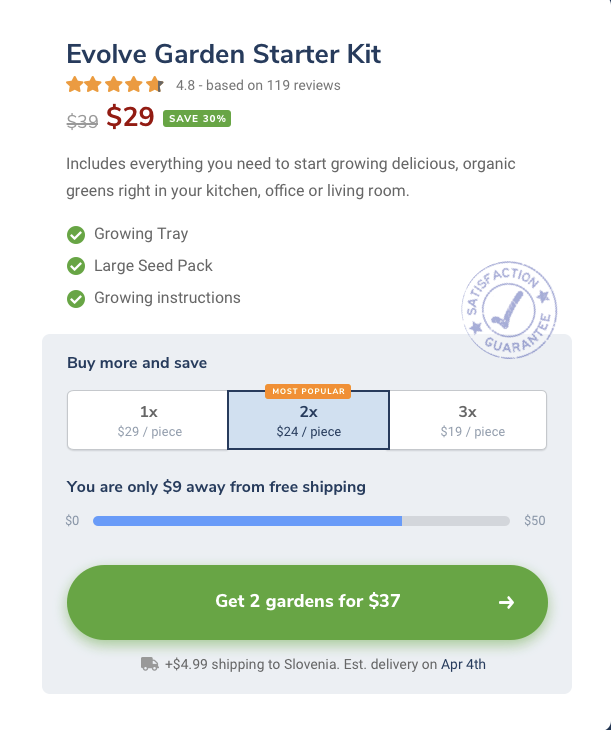This screenshot has height=730, width=611.
Task: Click the checkmark next to Large Seed Pack
Action: click(76, 266)
